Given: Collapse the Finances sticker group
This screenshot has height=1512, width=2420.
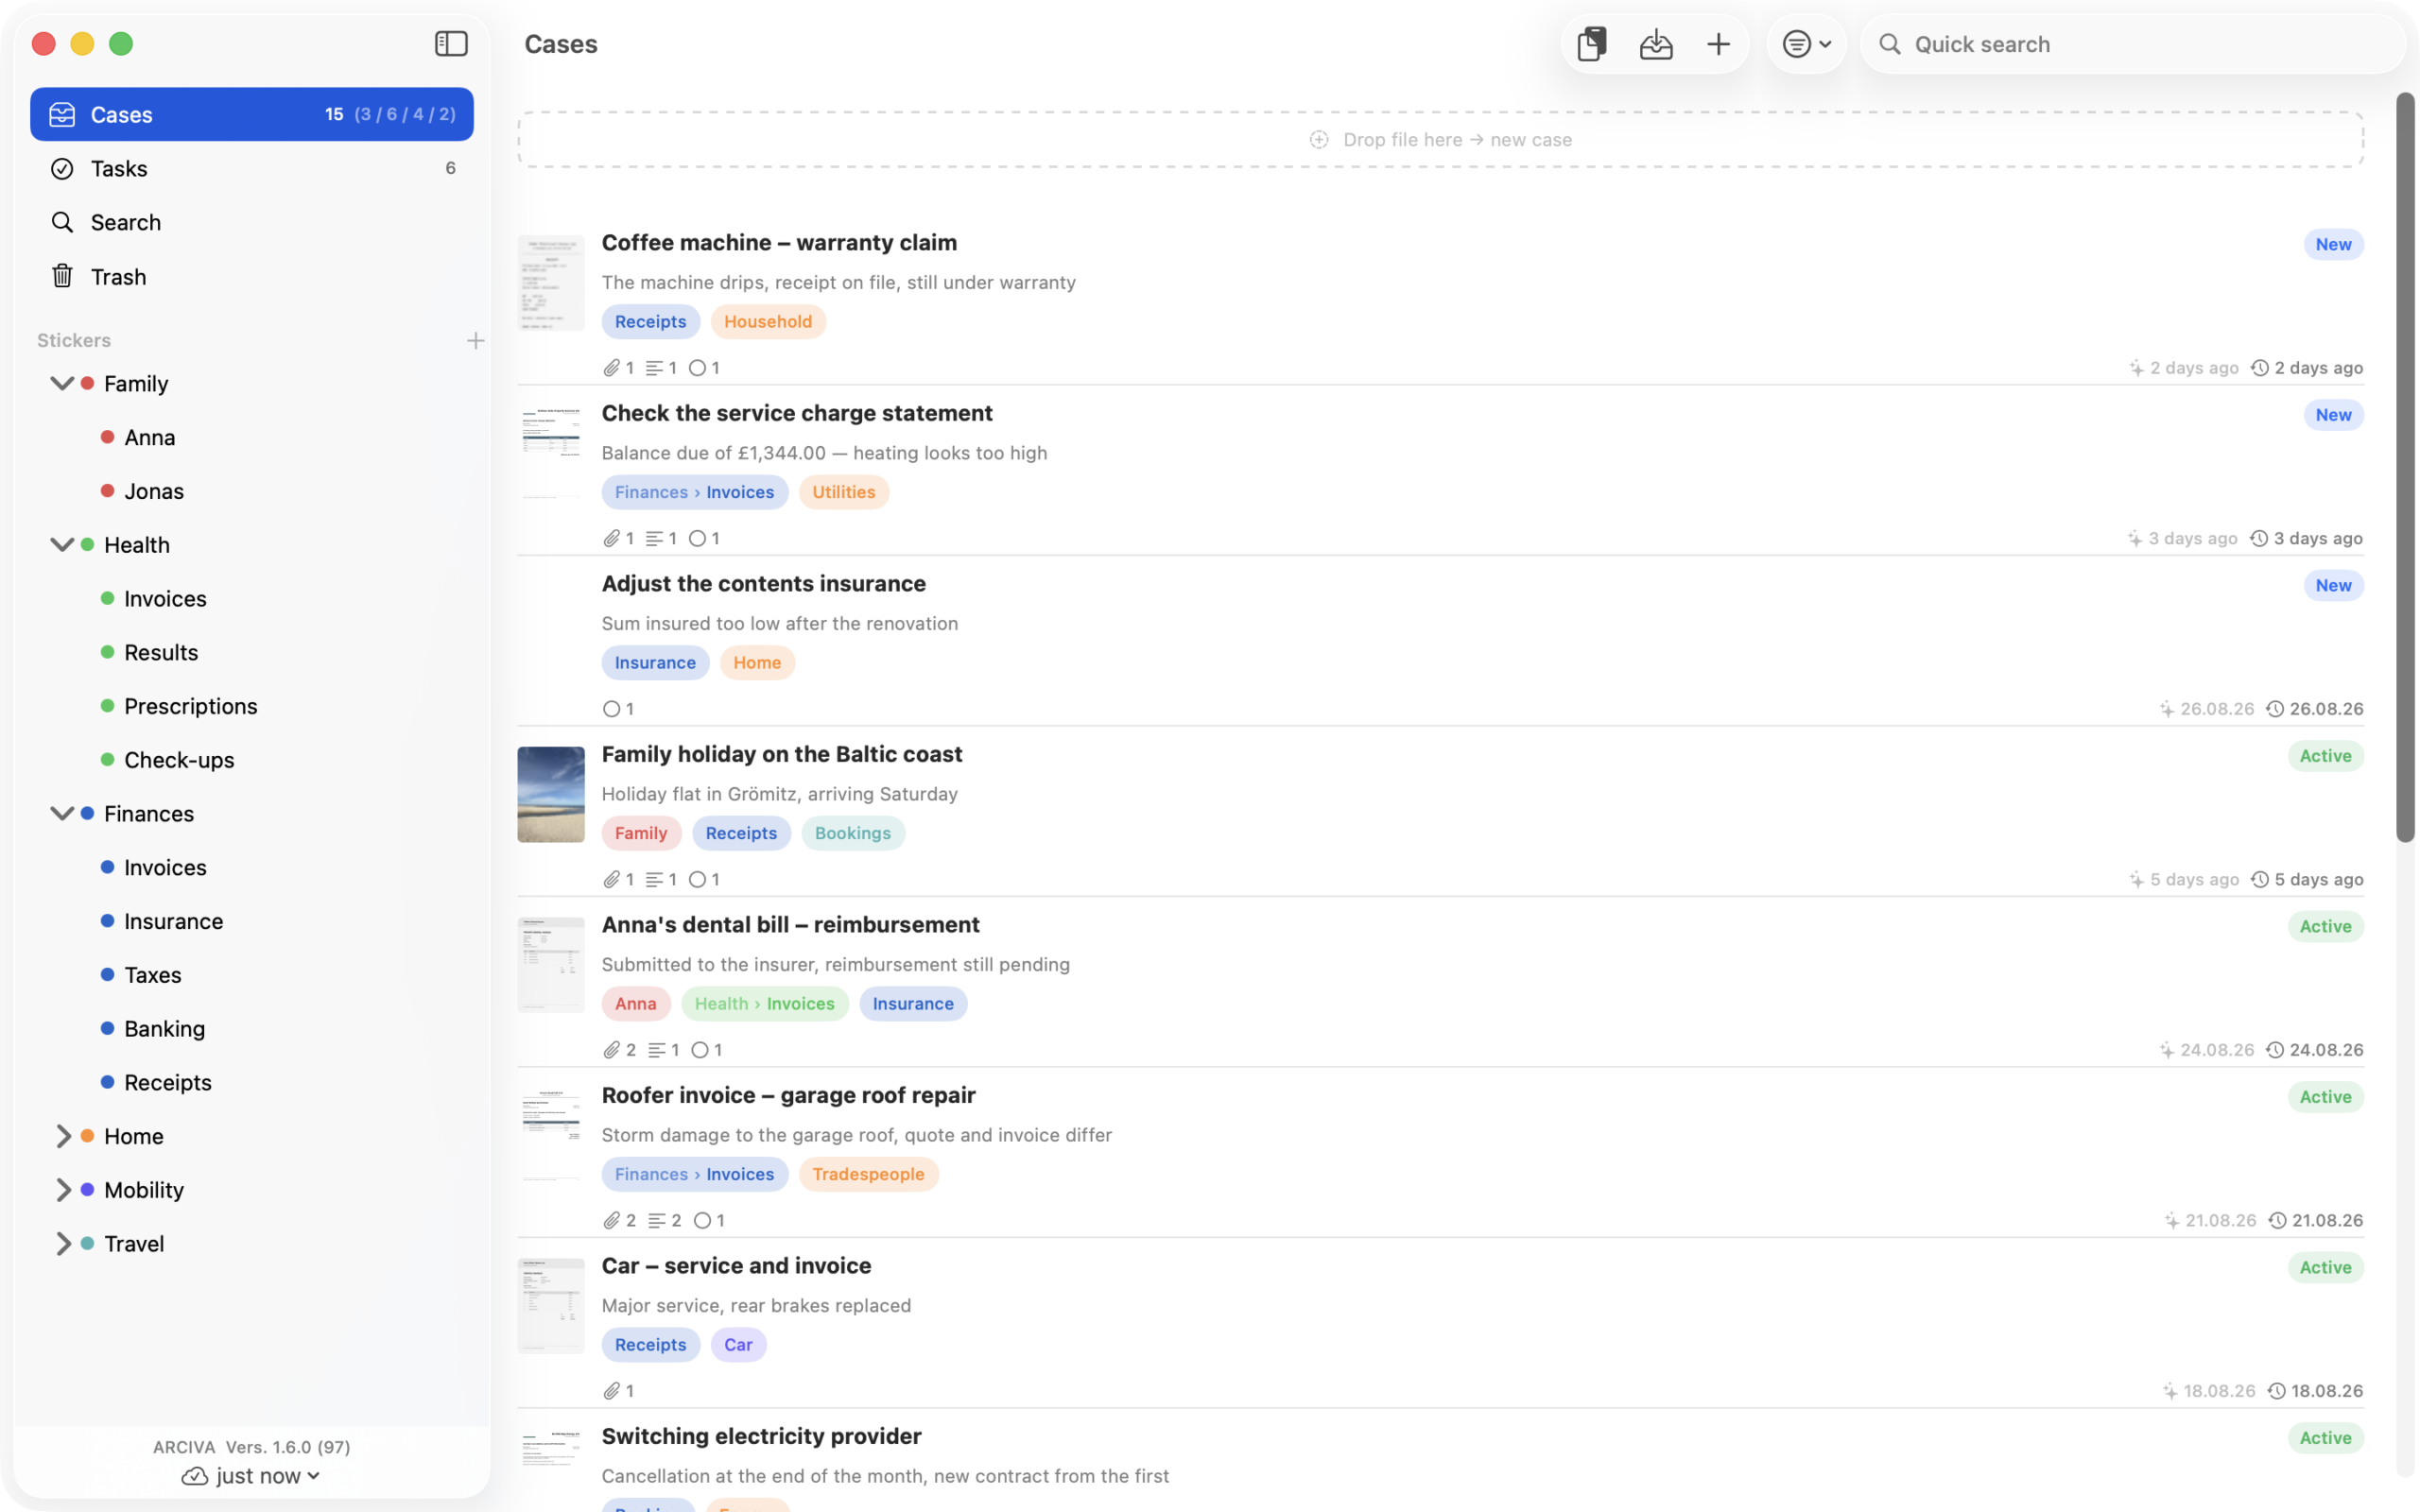Looking at the screenshot, I should [x=62, y=814].
